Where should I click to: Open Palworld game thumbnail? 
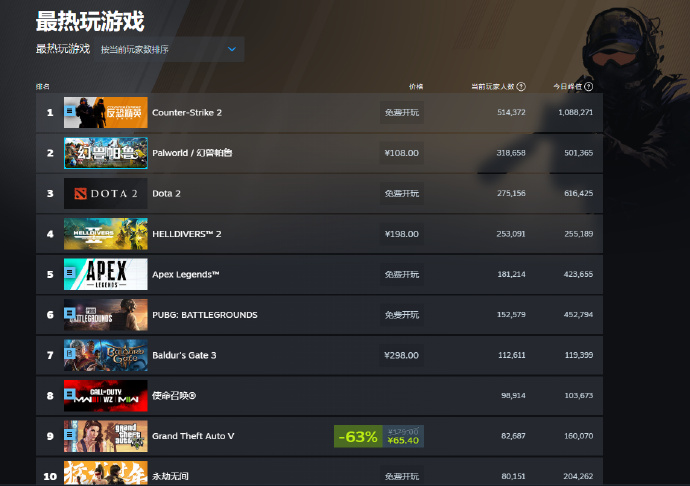106,153
